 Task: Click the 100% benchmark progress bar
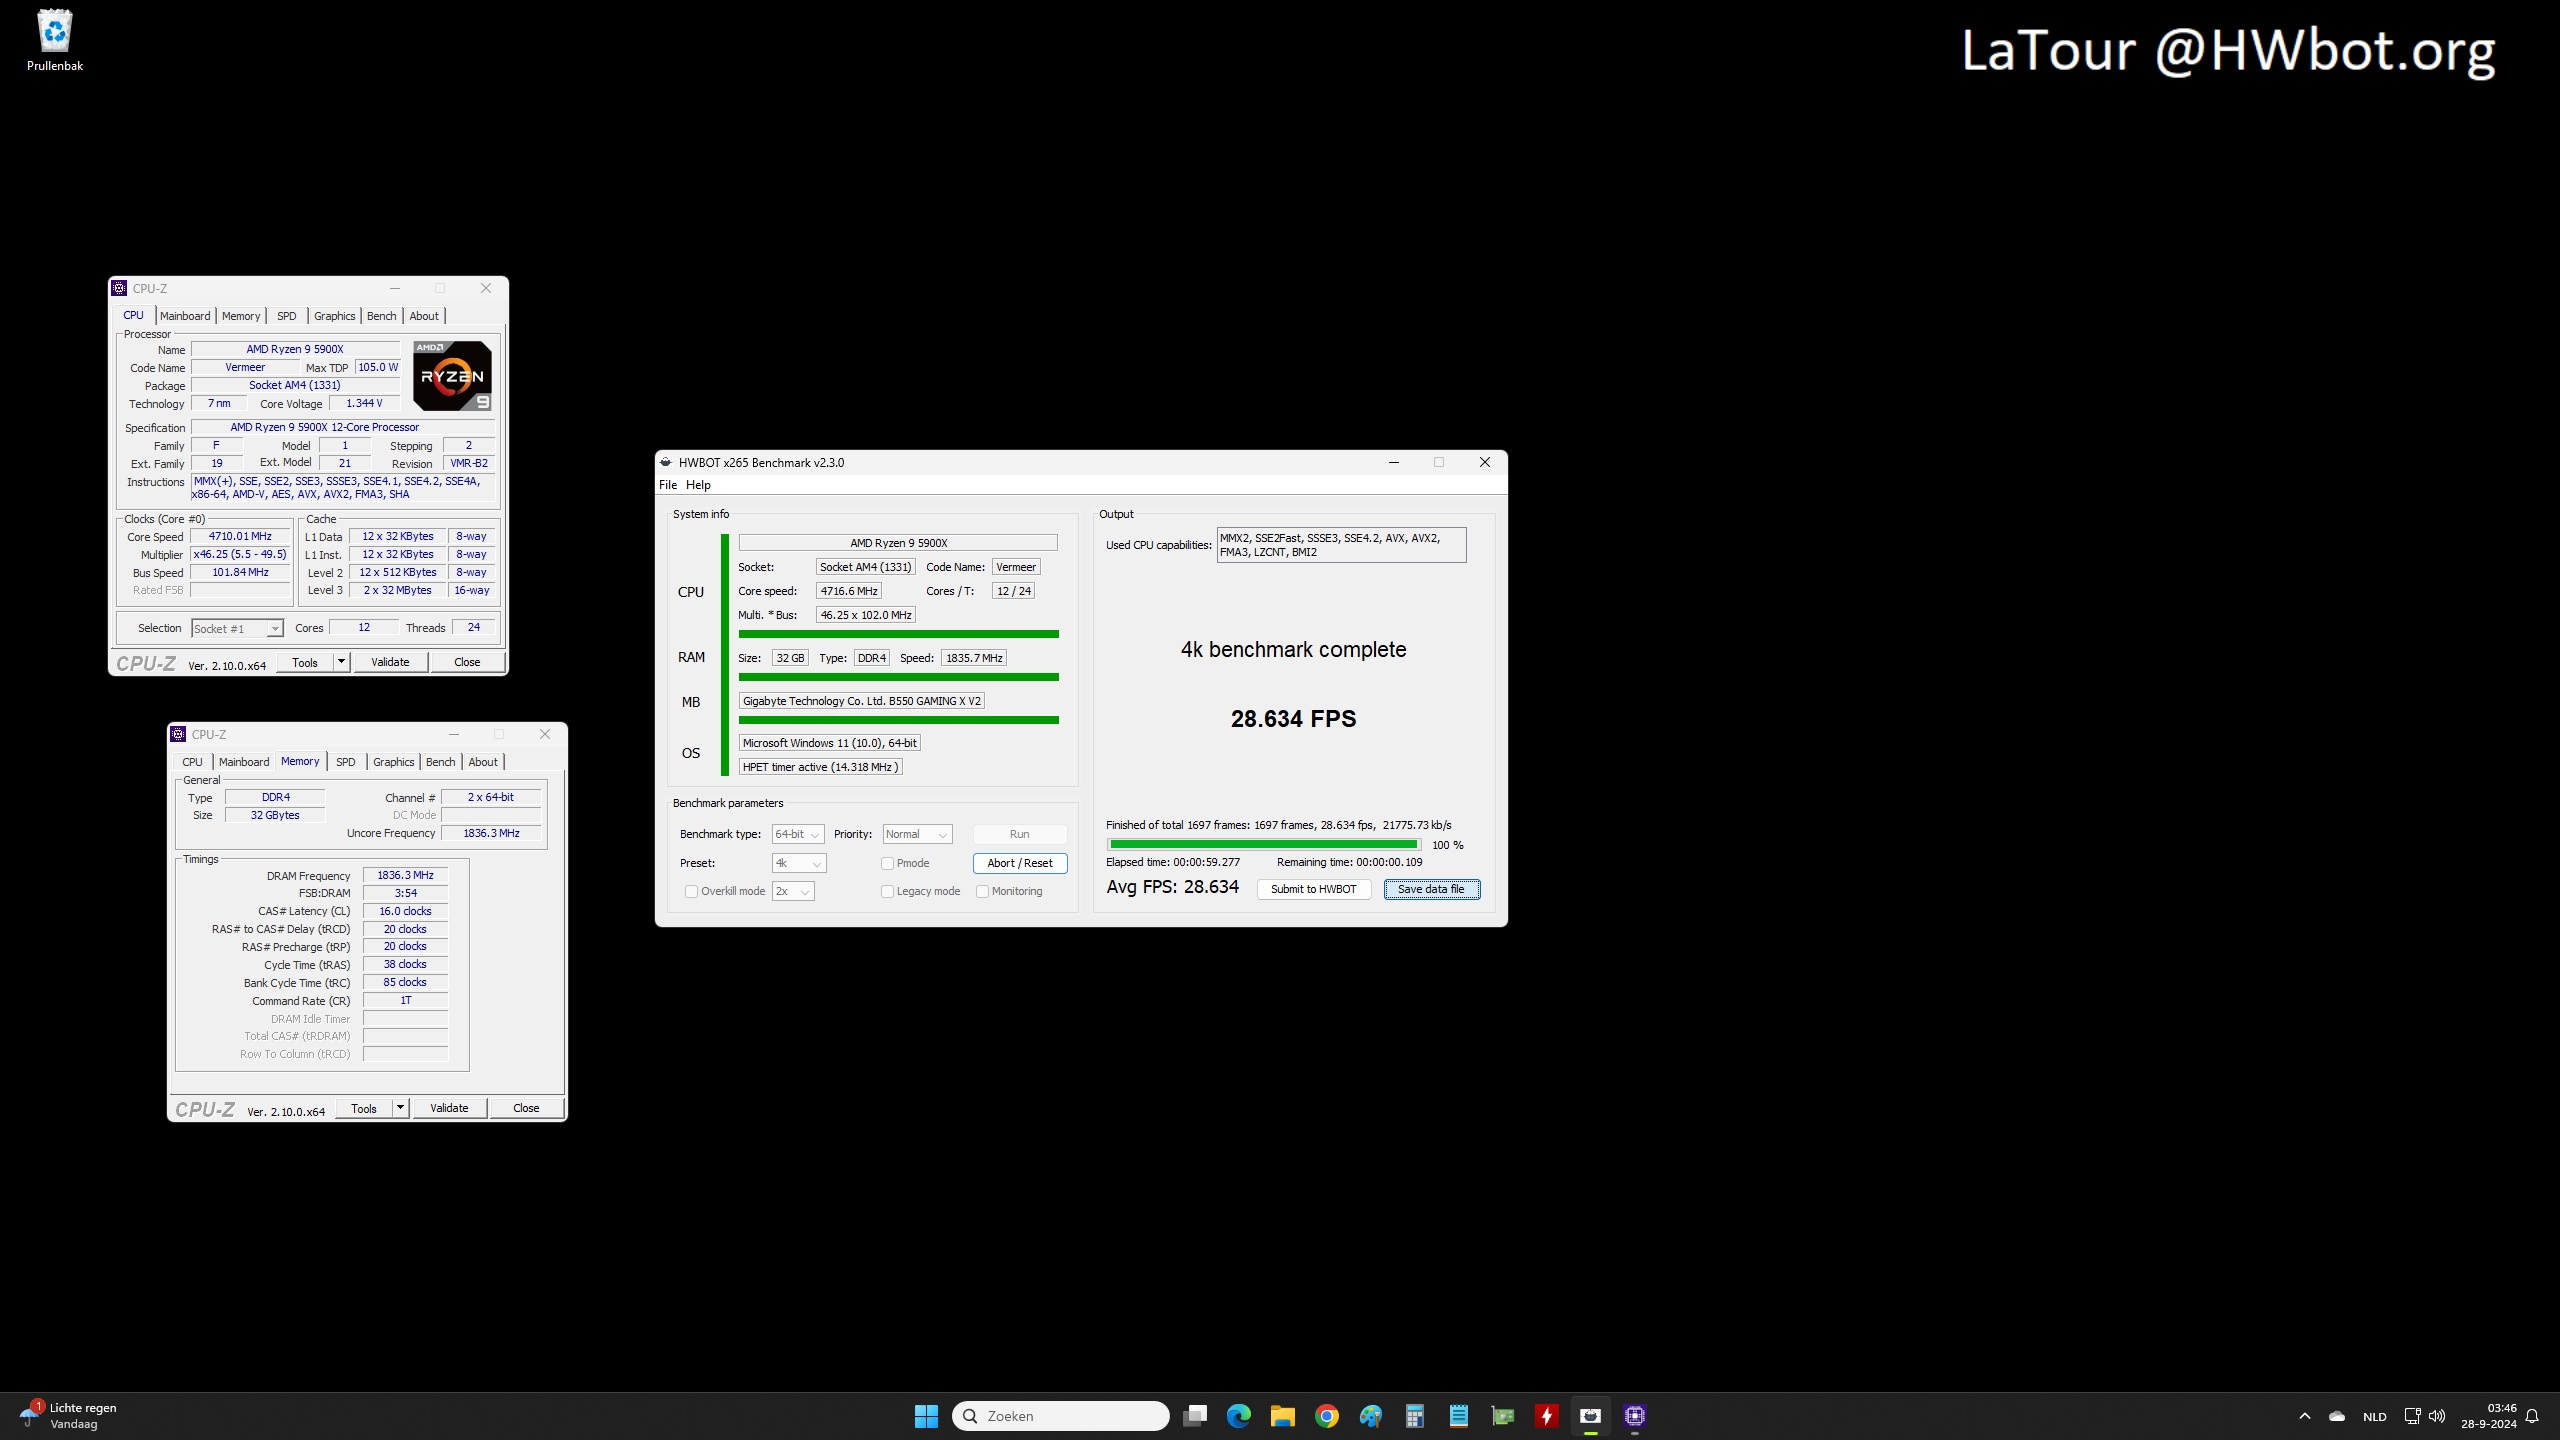click(x=1263, y=845)
